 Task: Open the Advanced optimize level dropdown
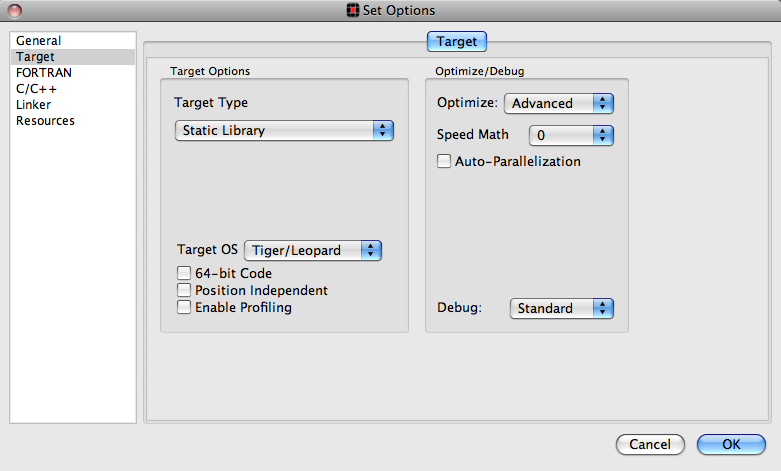click(559, 103)
